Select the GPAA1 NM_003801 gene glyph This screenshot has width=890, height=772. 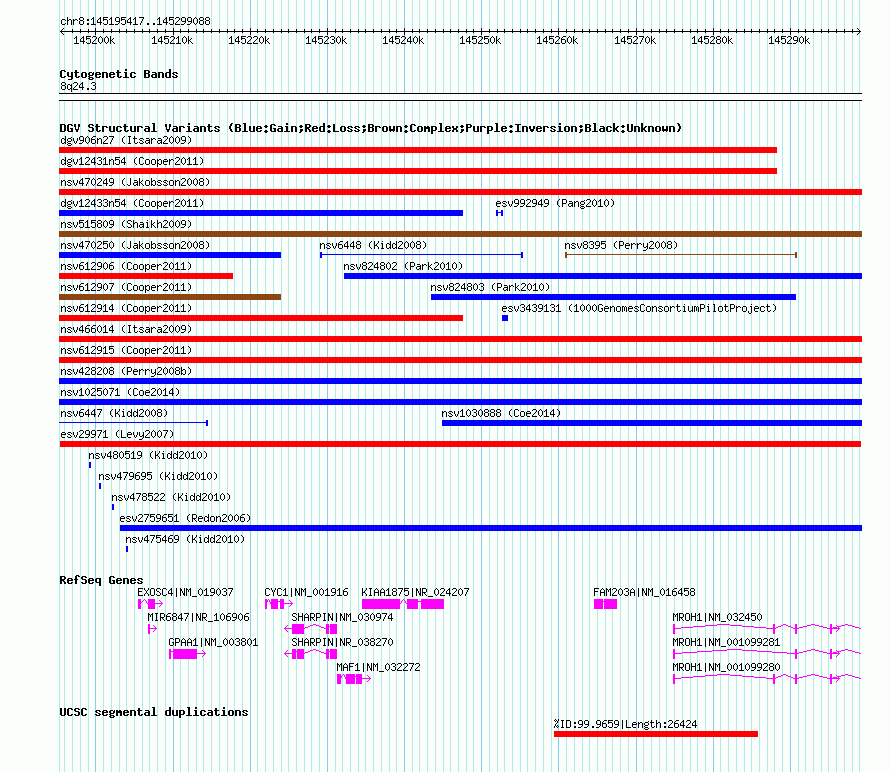[187, 654]
